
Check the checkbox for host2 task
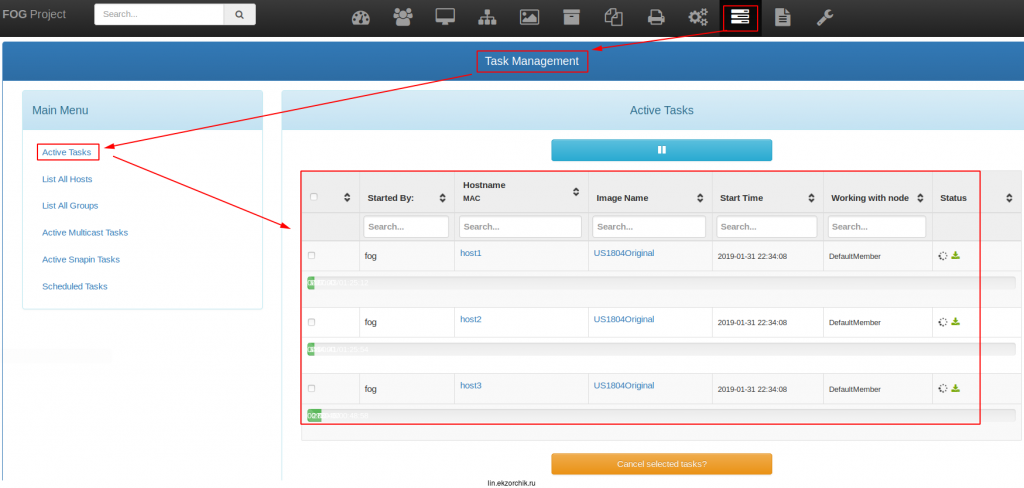(312, 322)
